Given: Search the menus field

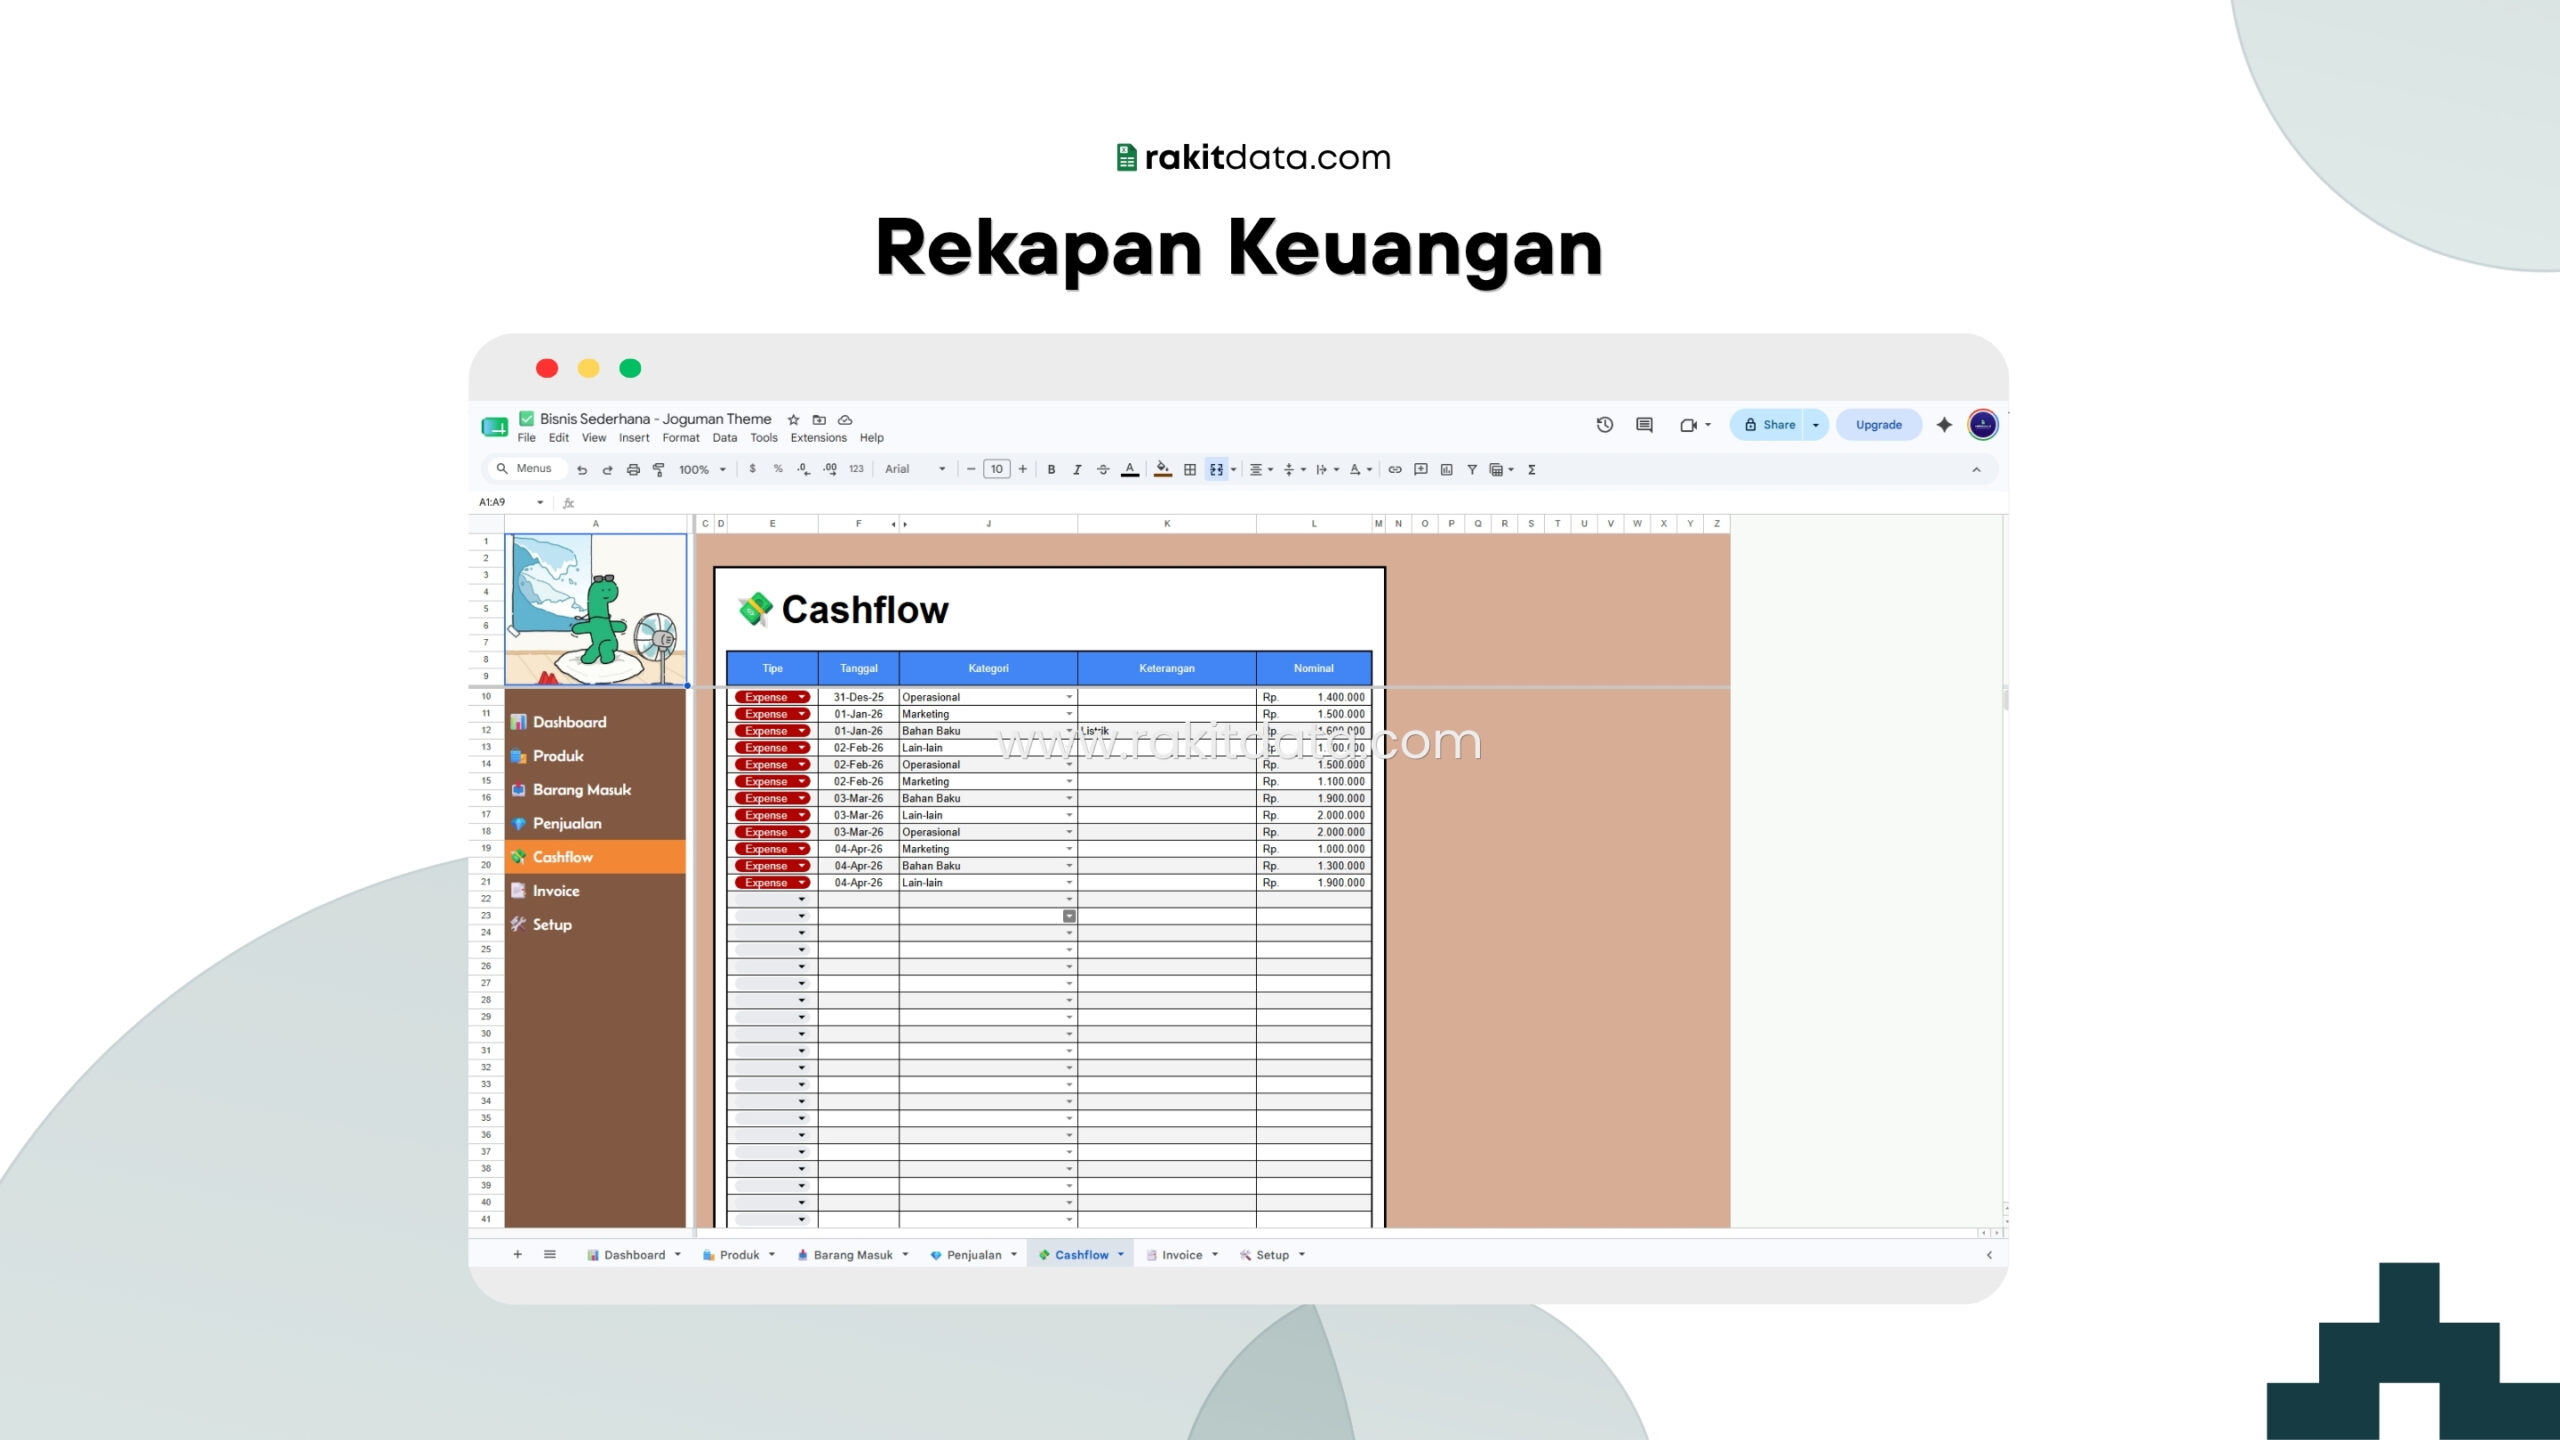Looking at the screenshot, I should point(526,469).
